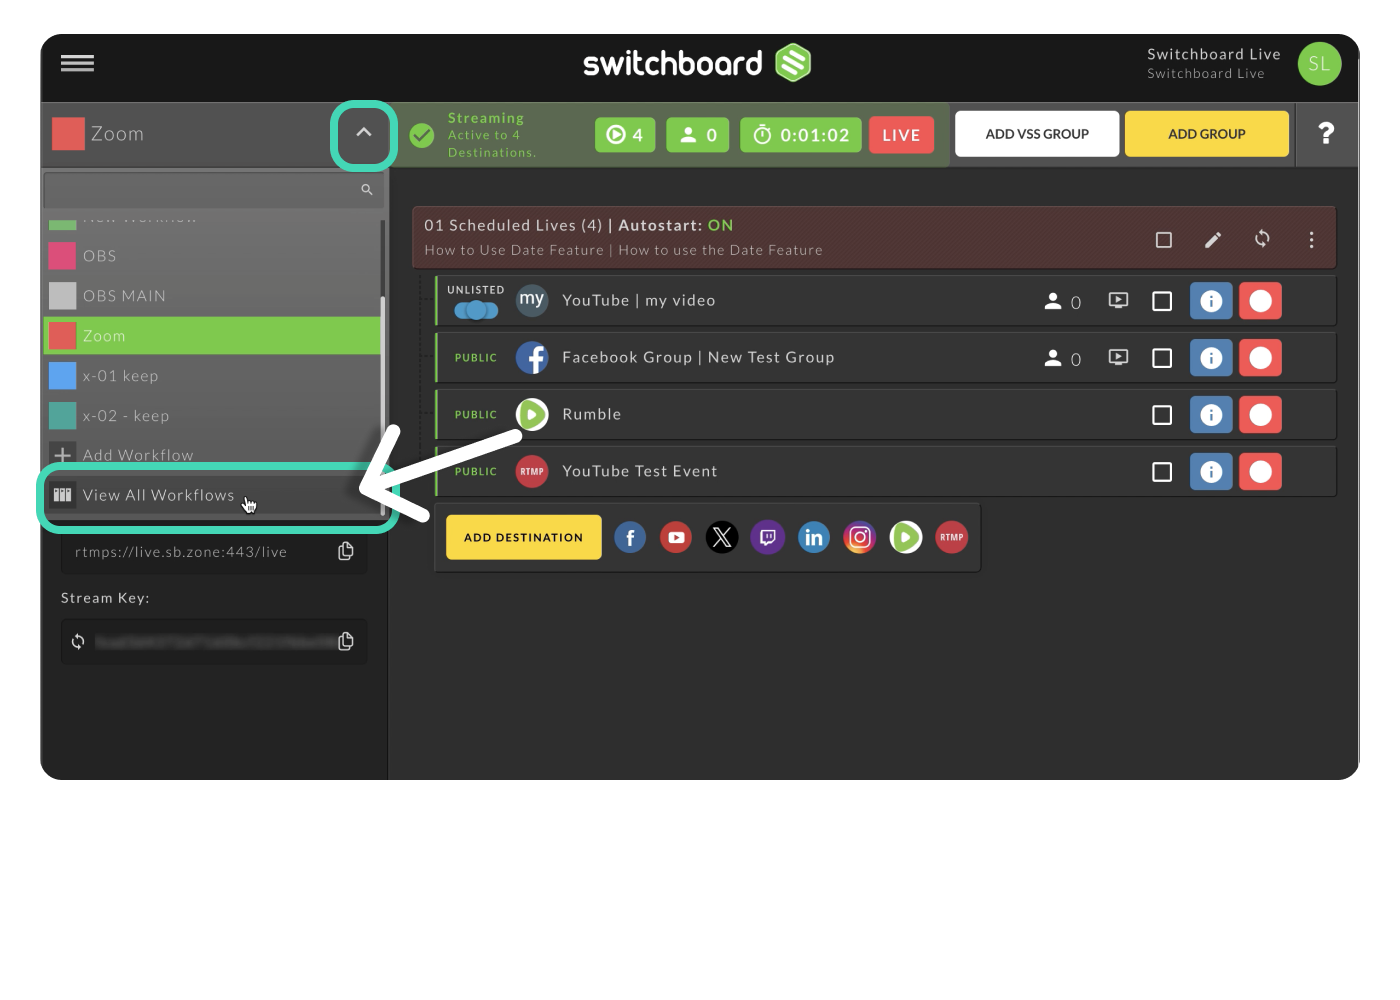Collapse the workflow dropdown chevron
Viewport: 1400px width, 1000px height.
coord(364,133)
